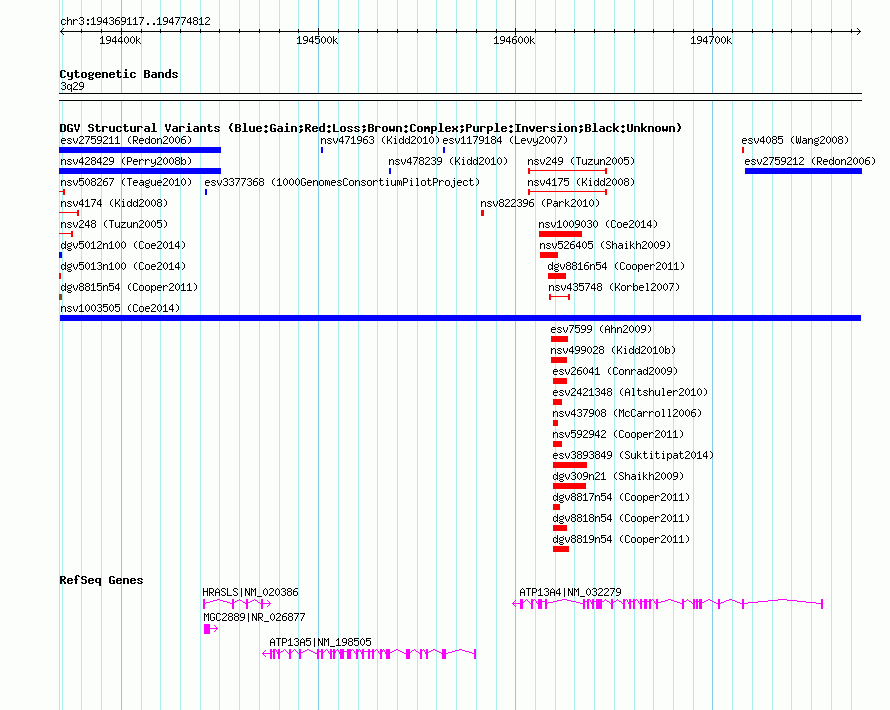890x710 pixels.
Task: Select esv2759212 (Redon2006) label
Action: tap(810, 161)
